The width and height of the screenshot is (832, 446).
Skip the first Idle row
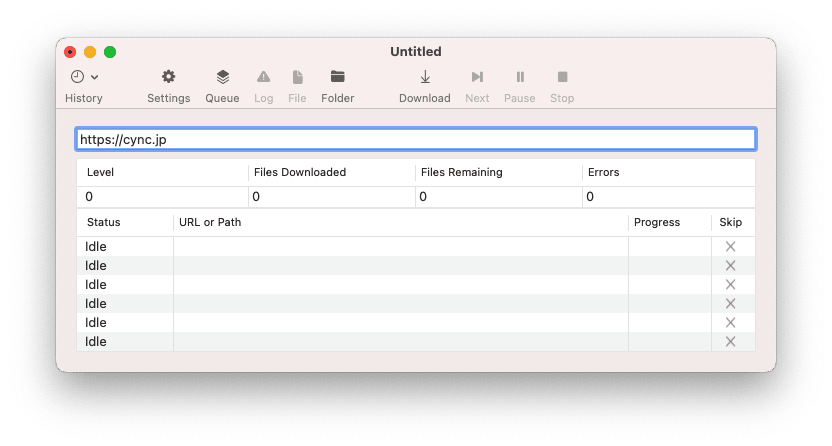(x=730, y=246)
